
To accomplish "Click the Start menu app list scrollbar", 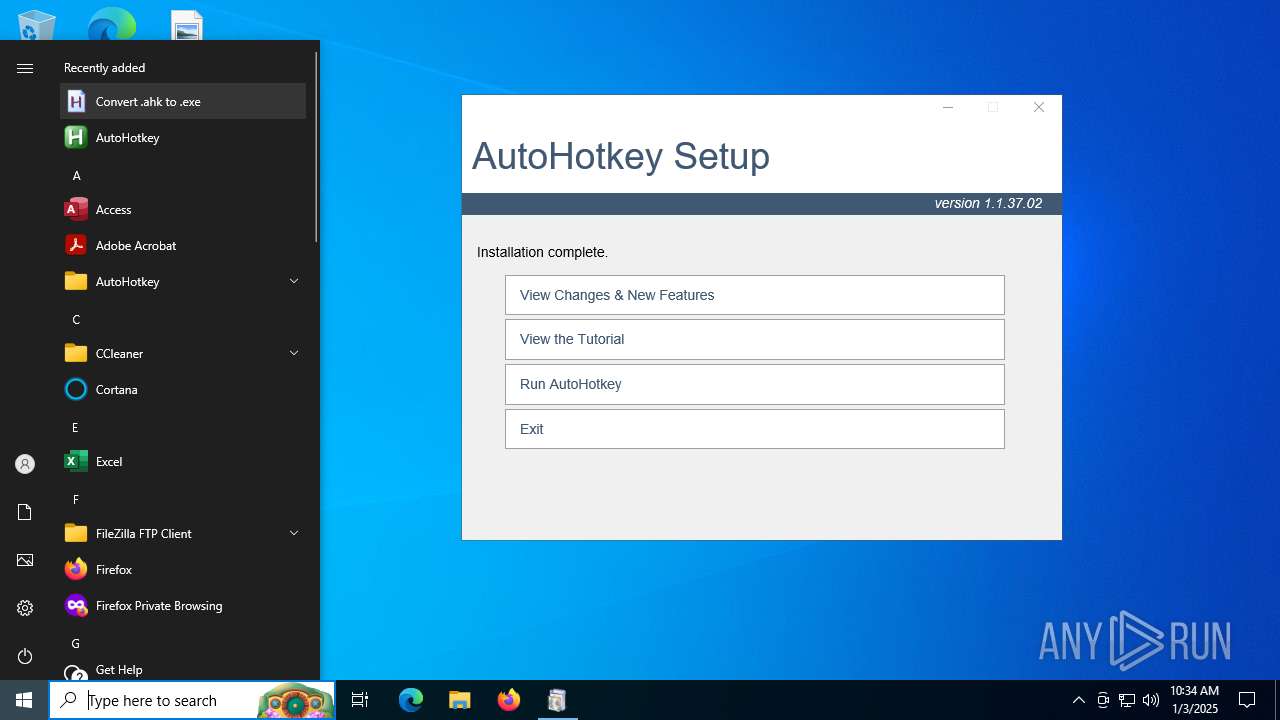I will coord(317,148).
